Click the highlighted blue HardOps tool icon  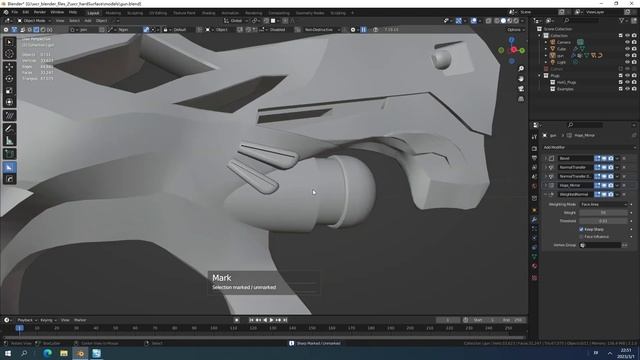pos(9,167)
